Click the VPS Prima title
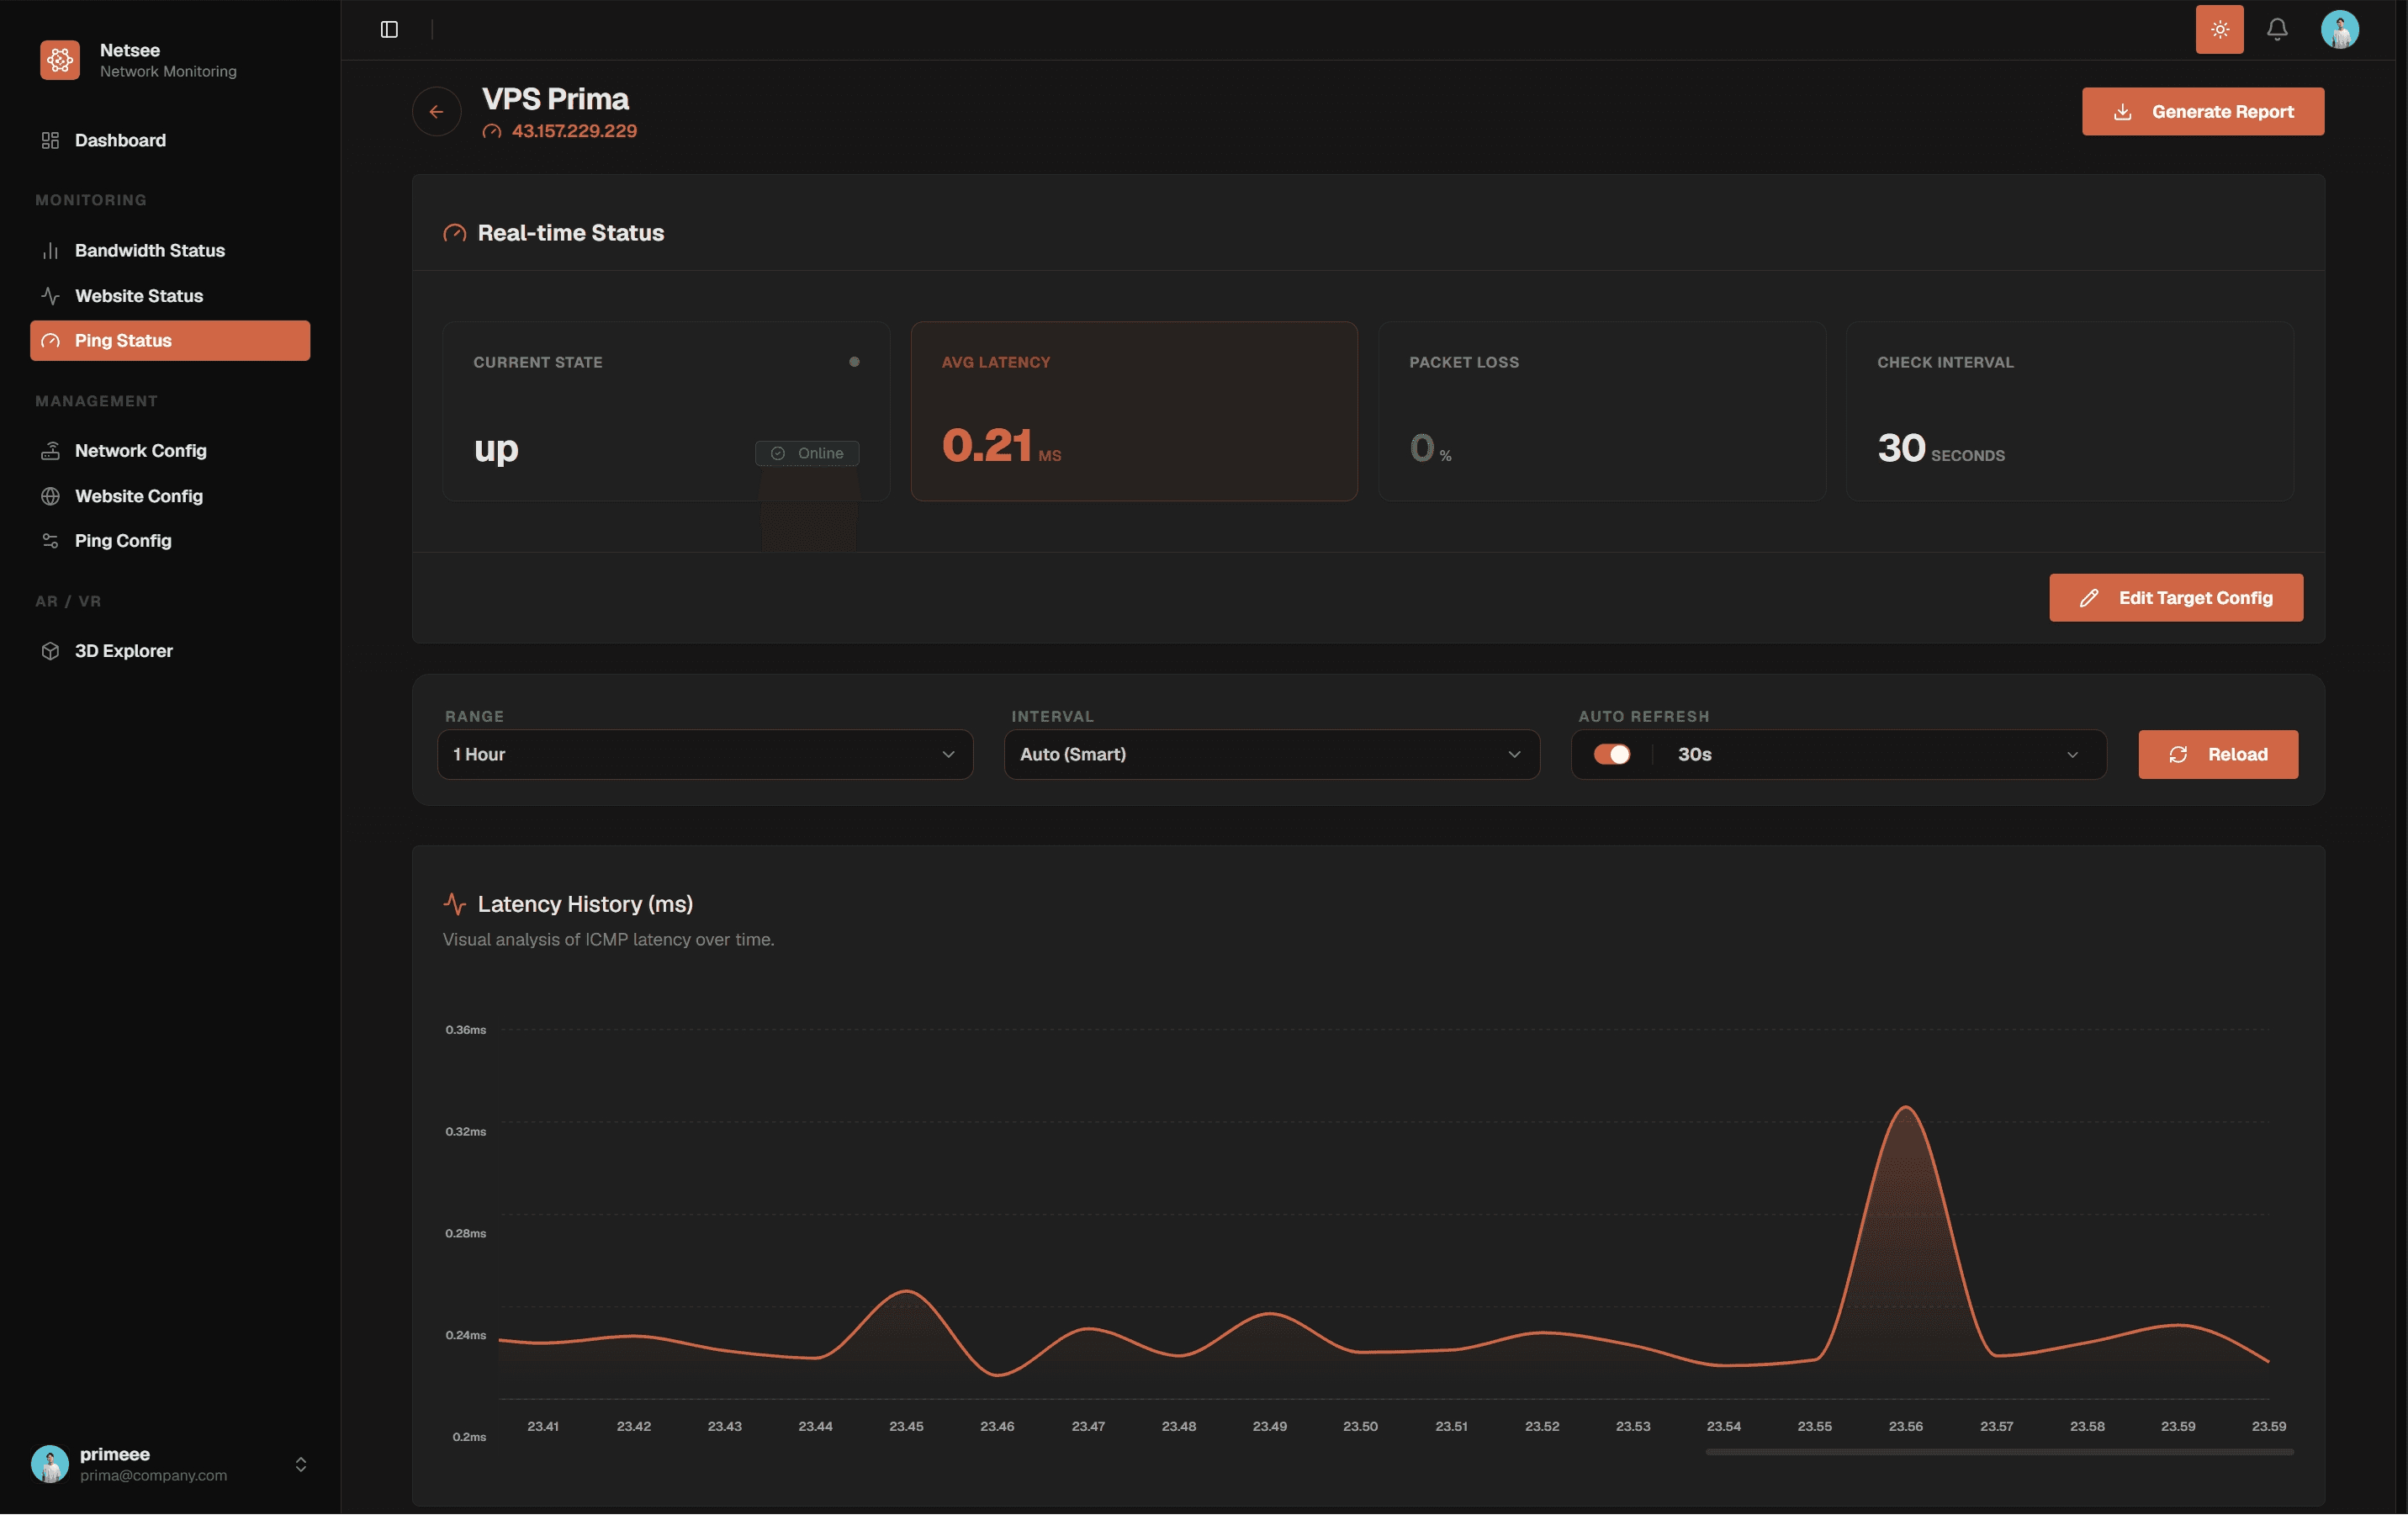The width and height of the screenshot is (2408, 1515). click(x=555, y=99)
